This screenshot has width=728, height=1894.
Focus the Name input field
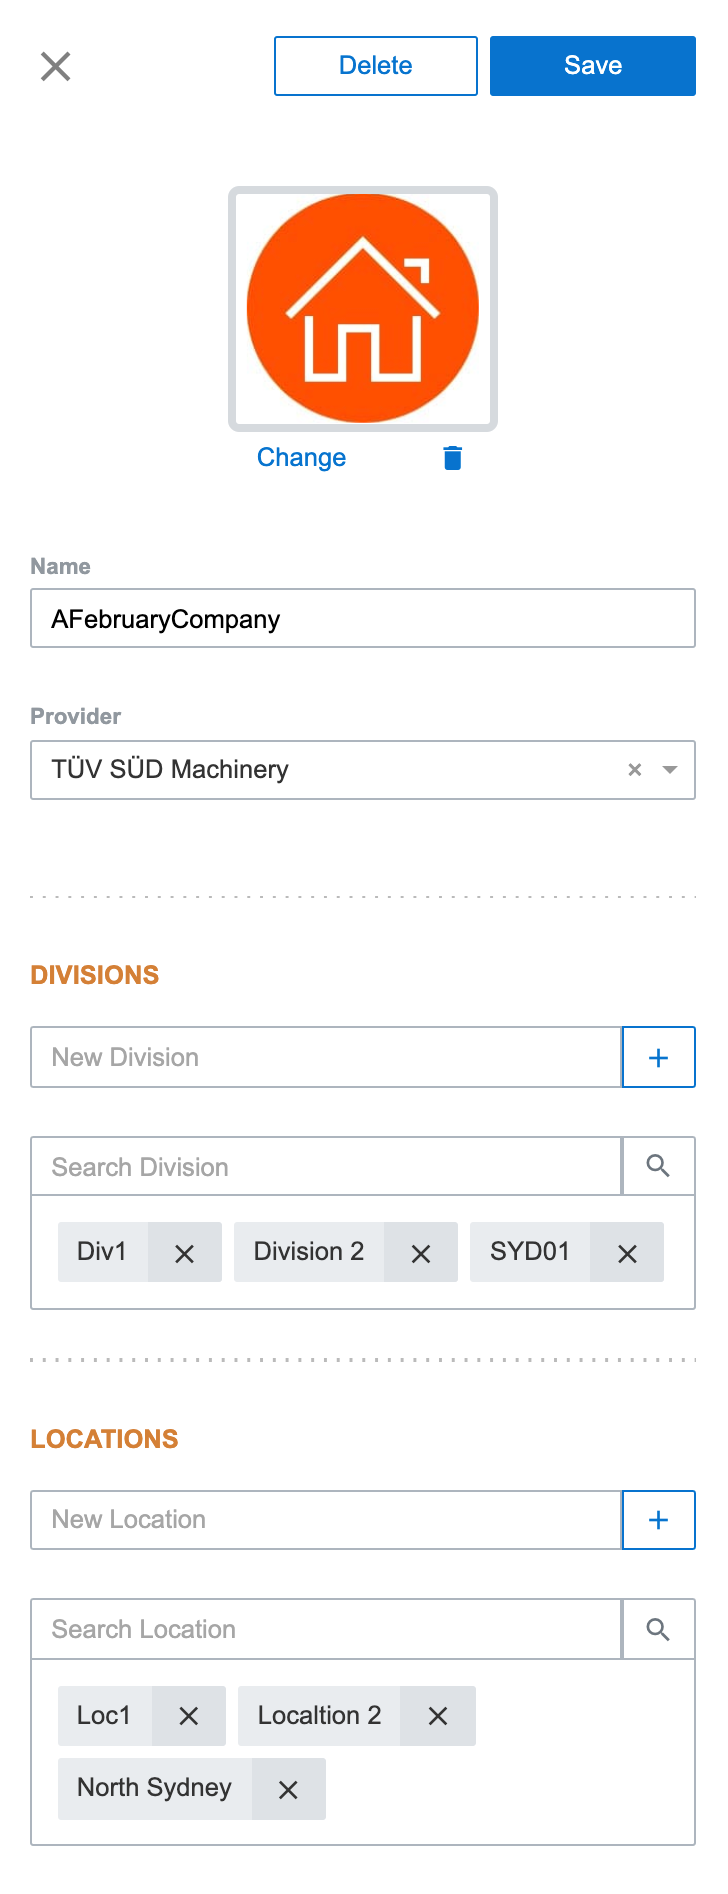click(x=363, y=619)
